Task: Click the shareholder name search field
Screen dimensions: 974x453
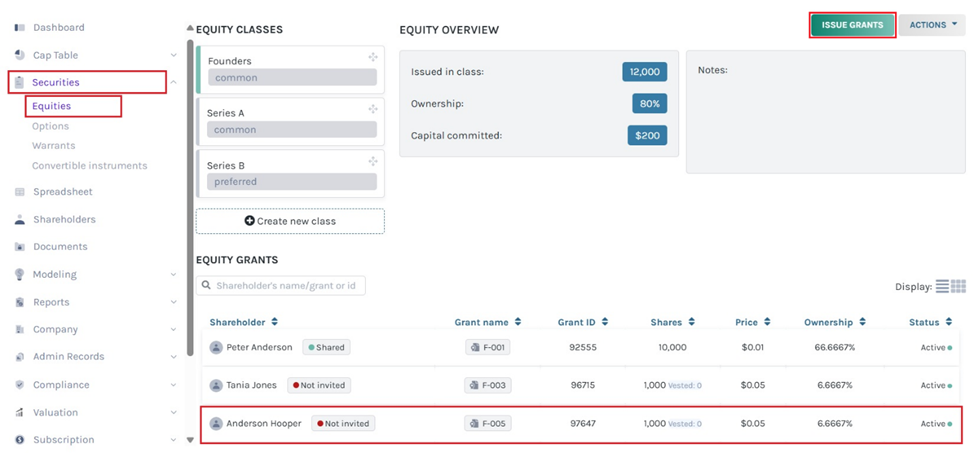Action: 286,286
